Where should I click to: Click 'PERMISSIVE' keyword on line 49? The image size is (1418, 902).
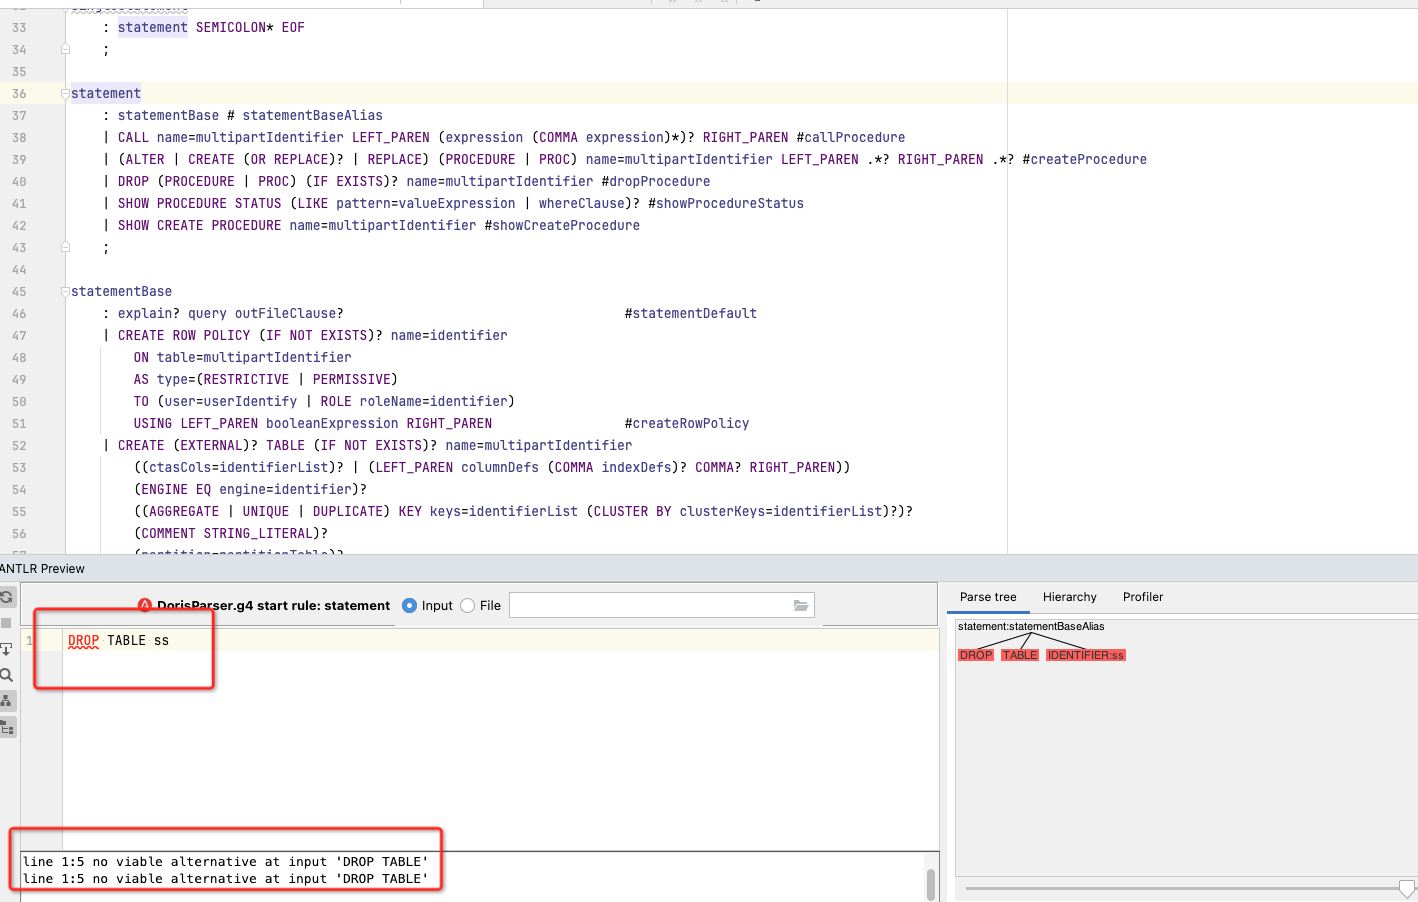click(351, 380)
